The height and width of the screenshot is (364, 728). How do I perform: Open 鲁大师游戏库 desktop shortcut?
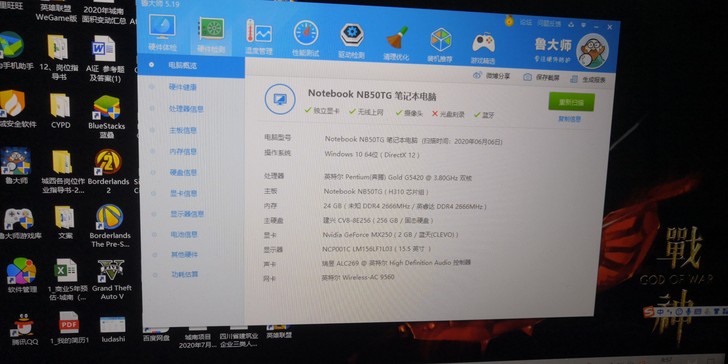(19, 224)
